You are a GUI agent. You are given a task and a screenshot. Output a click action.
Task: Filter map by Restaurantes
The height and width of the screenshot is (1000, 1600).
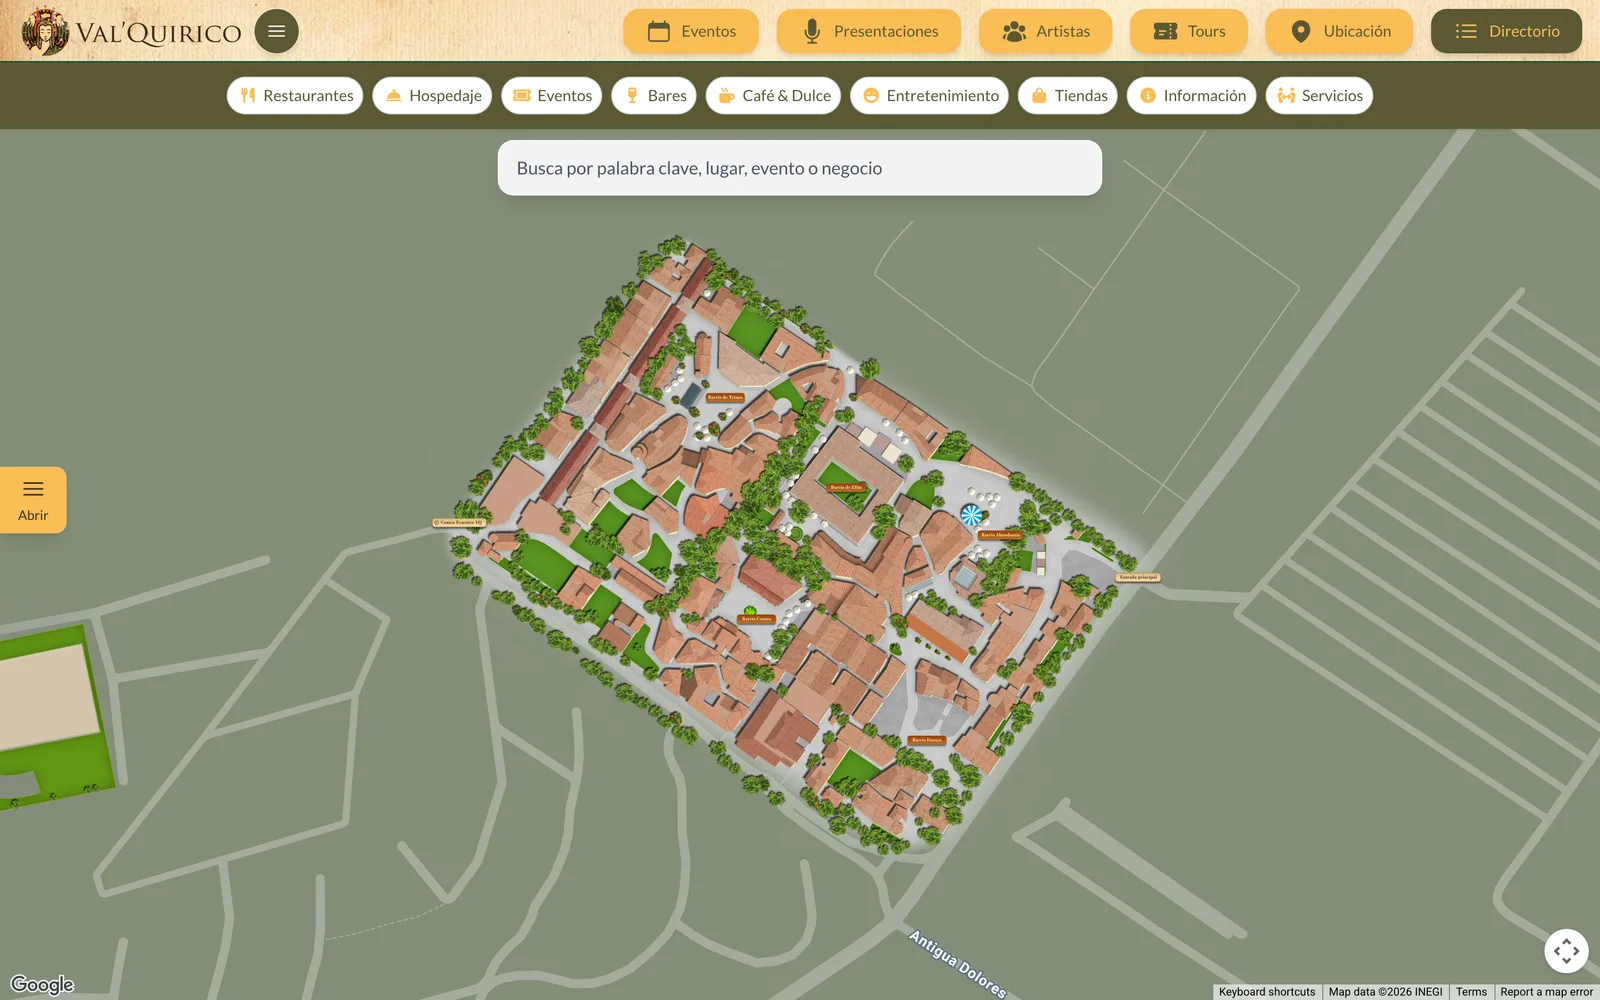click(295, 96)
